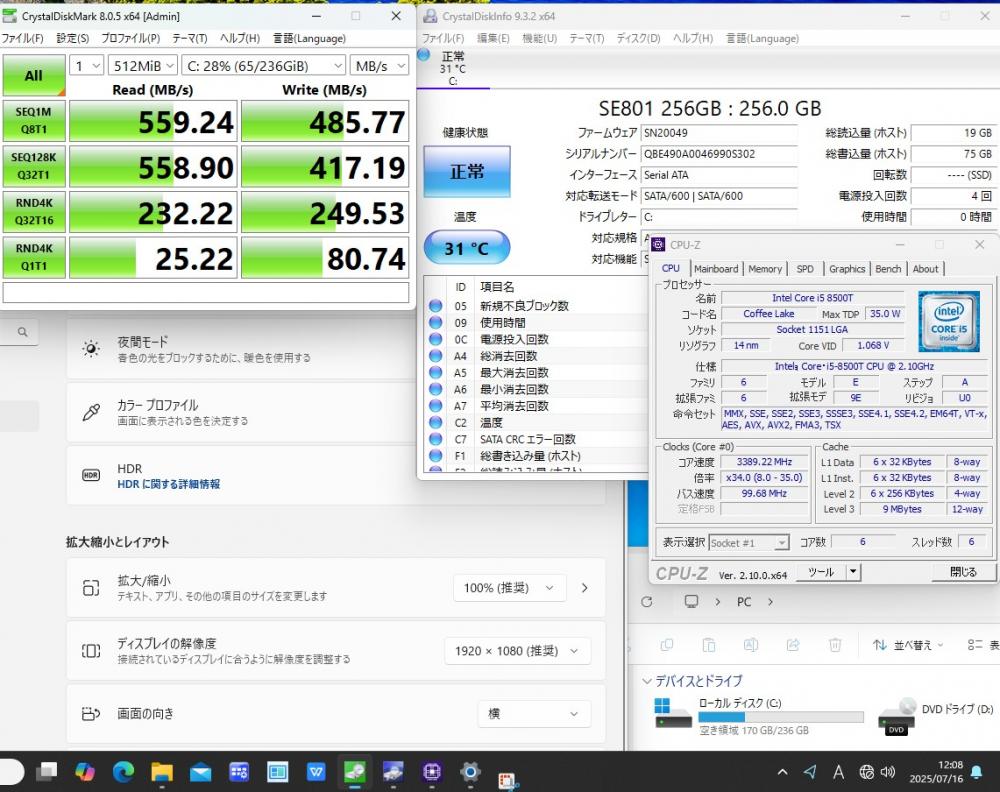Open the 1920 × 1080 resolution dropdown
The image size is (1000, 792).
coord(517,651)
